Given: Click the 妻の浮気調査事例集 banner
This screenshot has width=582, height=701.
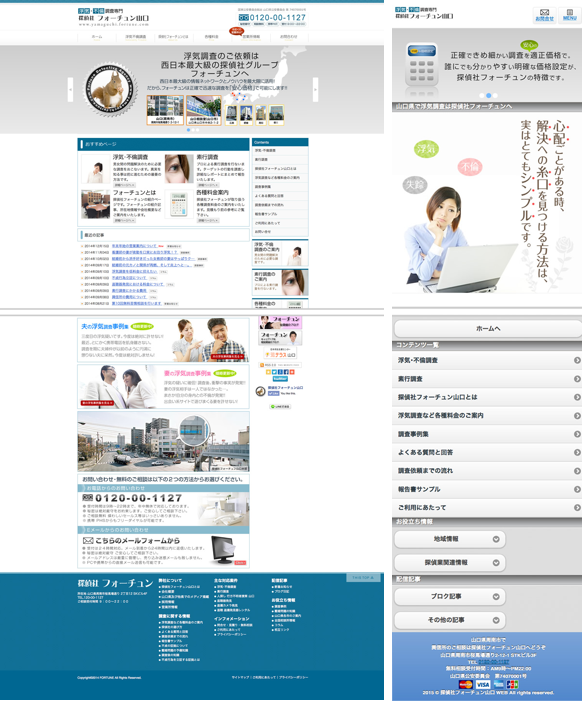Looking at the screenshot, I should pyautogui.click(x=163, y=387).
